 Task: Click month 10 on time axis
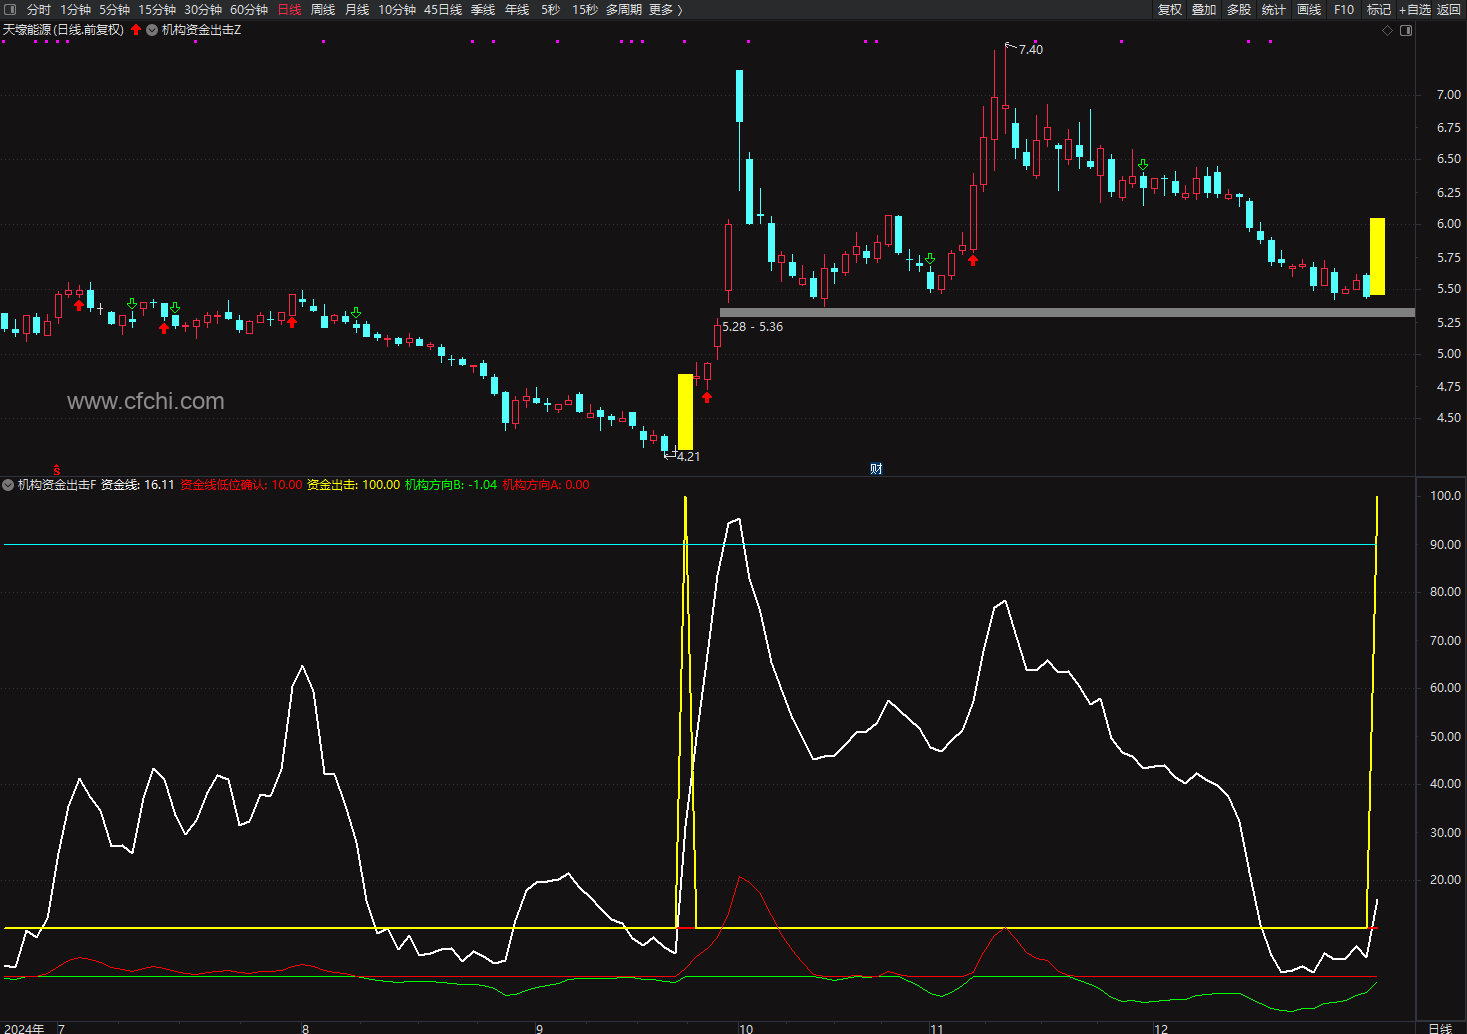(745, 1028)
